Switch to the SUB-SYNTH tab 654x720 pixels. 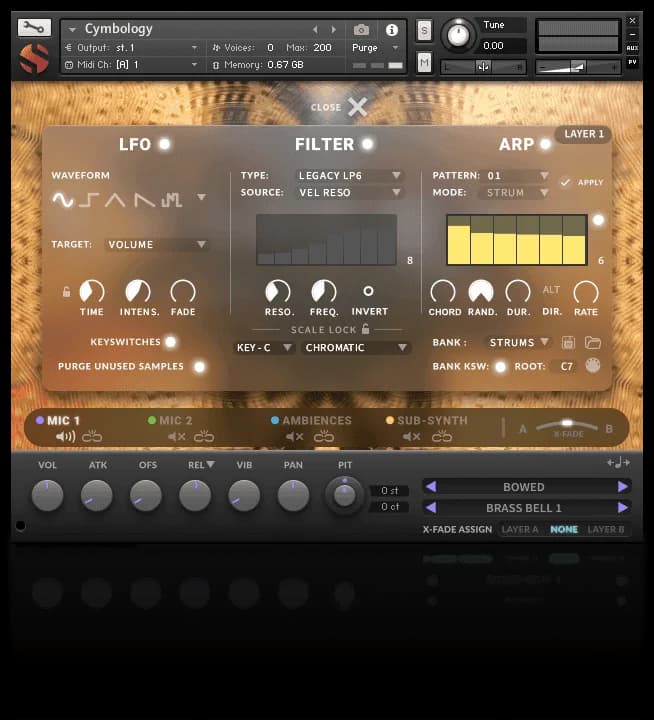[x=431, y=421]
